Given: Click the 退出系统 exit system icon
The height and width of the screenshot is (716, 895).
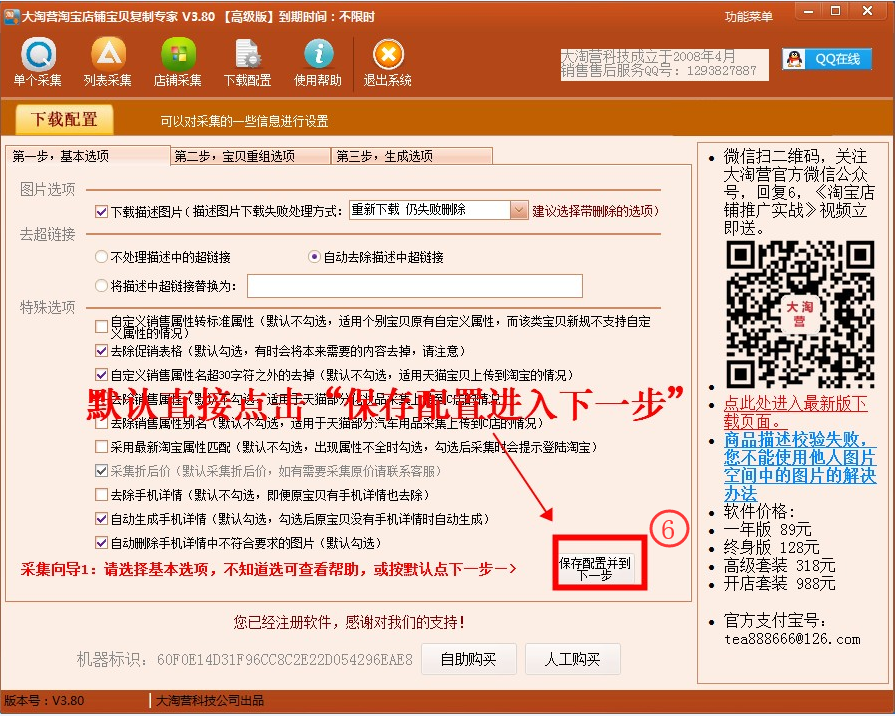Looking at the screenshot, I should [388, 62].
